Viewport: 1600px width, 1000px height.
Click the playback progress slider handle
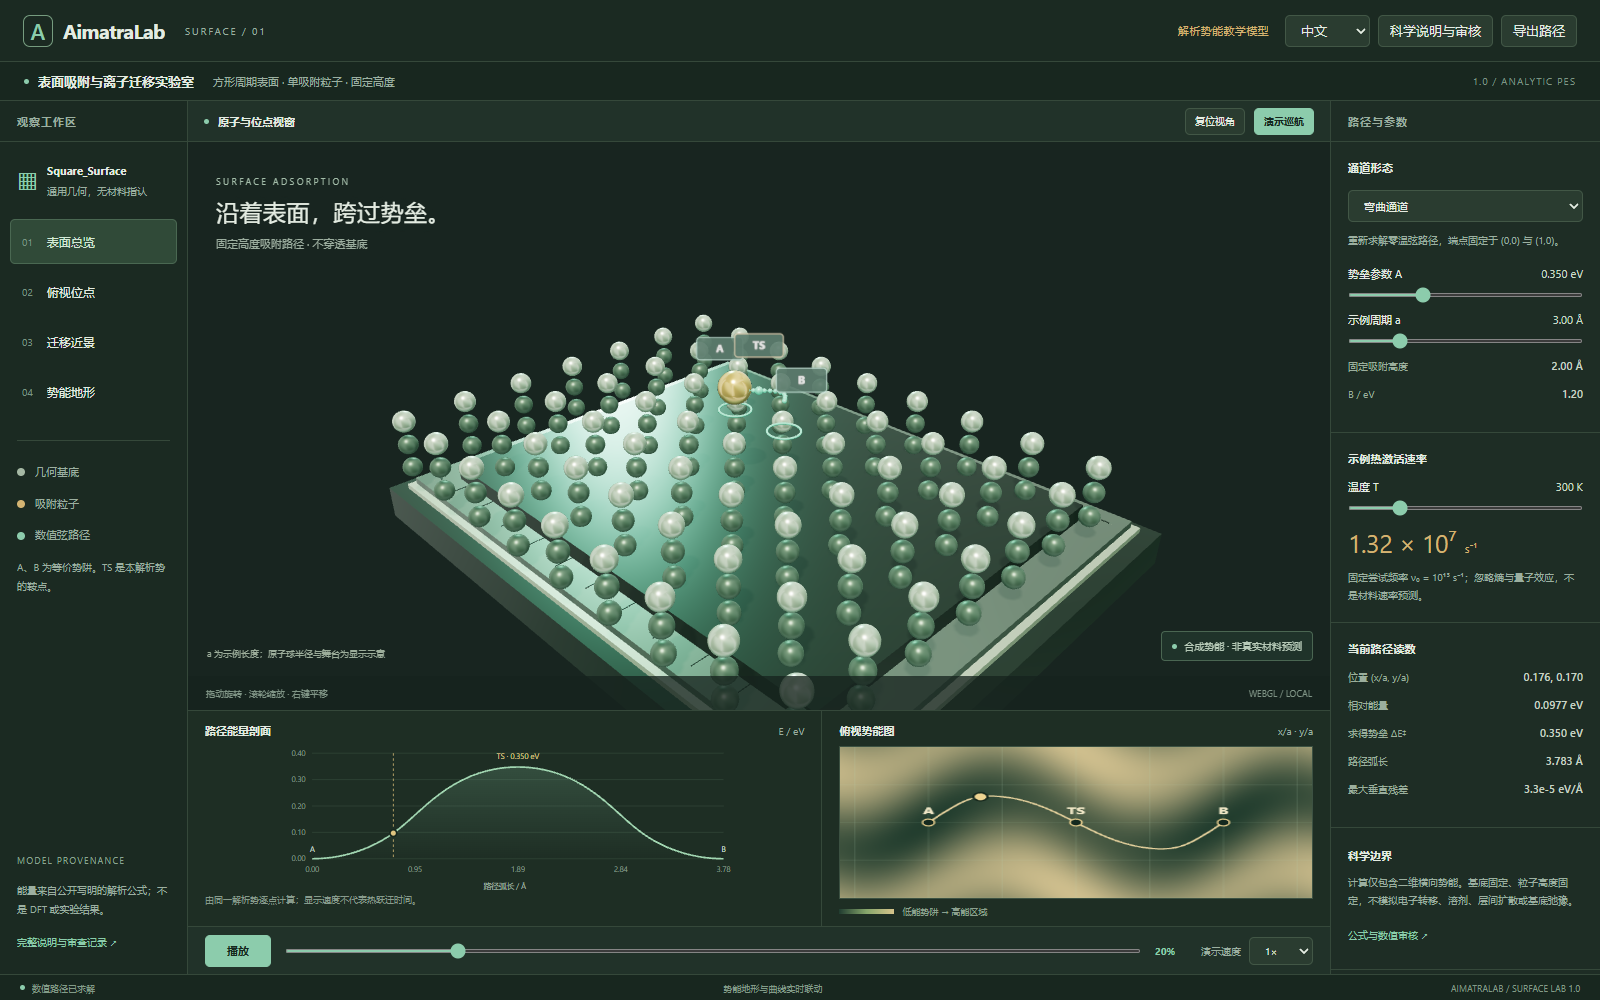tap(458, 951)
